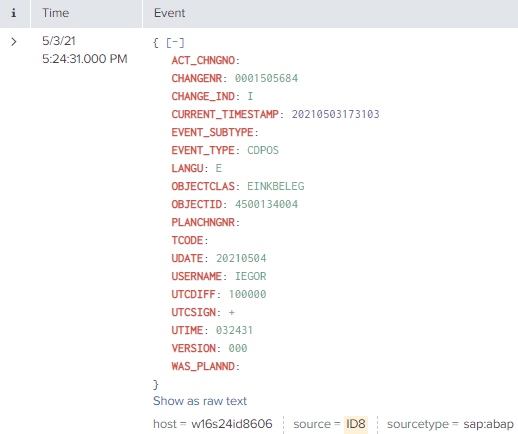Collapse the JSON object with [-] toggle

175,43
